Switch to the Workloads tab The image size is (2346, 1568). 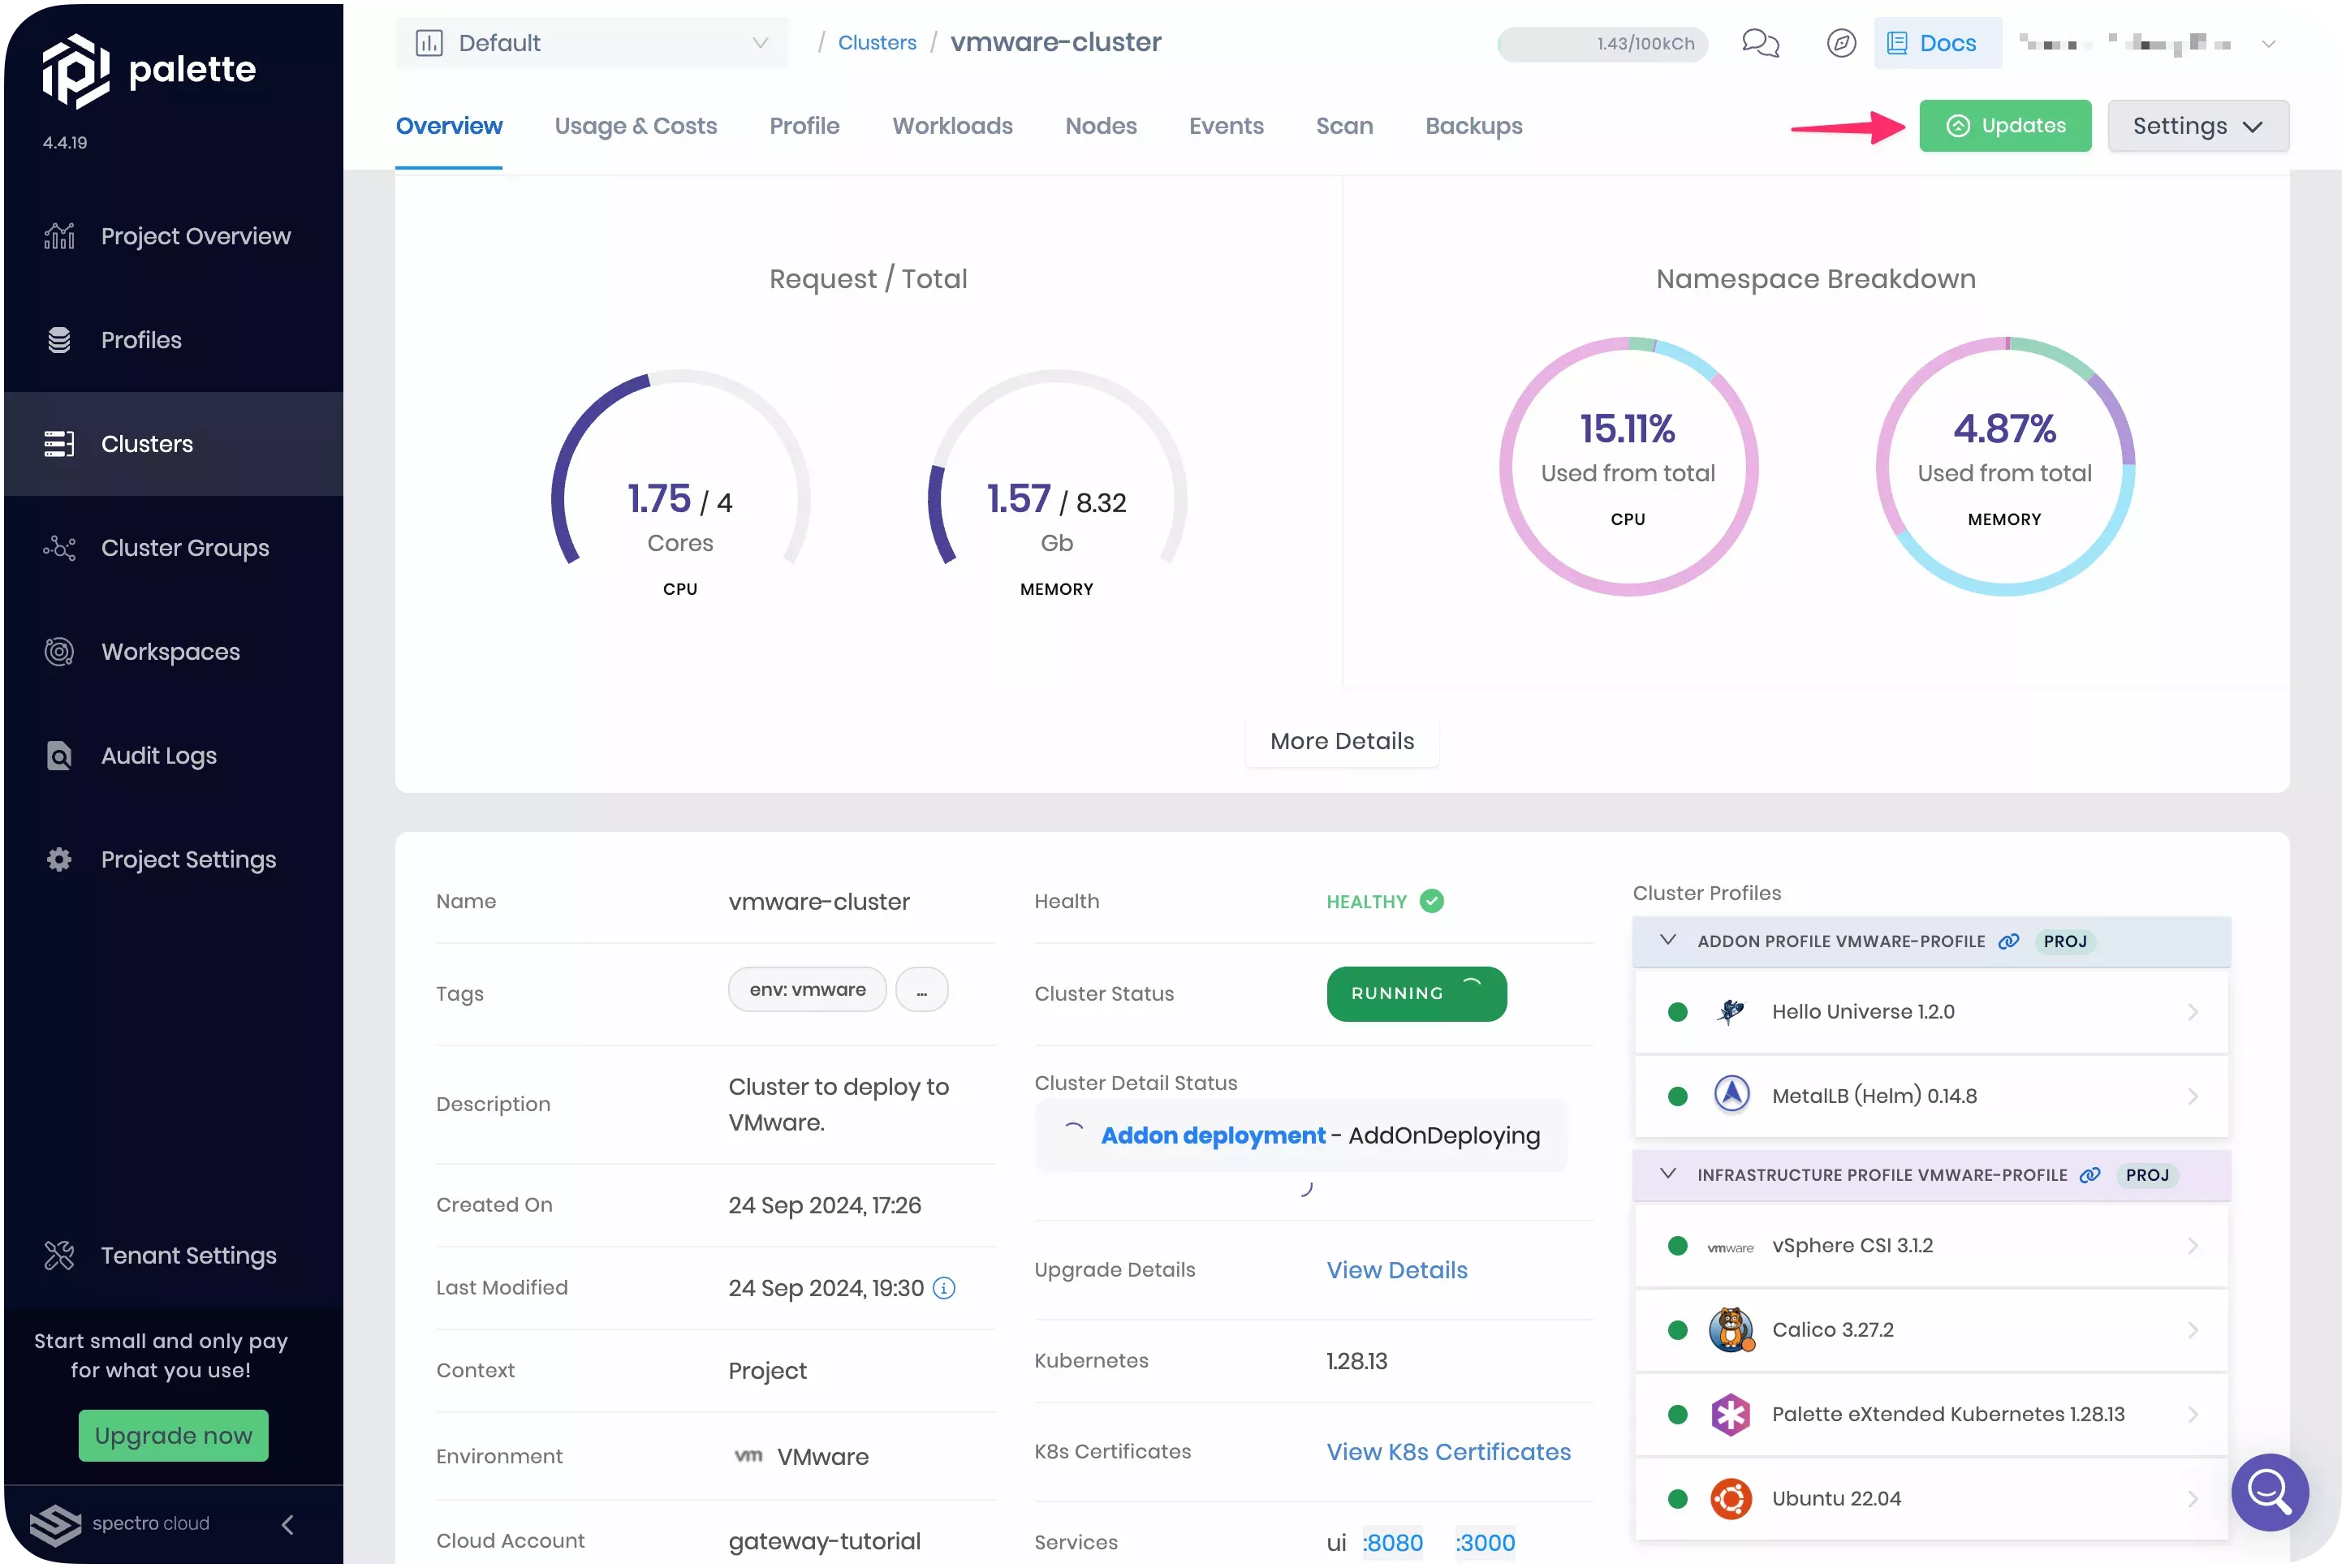pos(951,126)
